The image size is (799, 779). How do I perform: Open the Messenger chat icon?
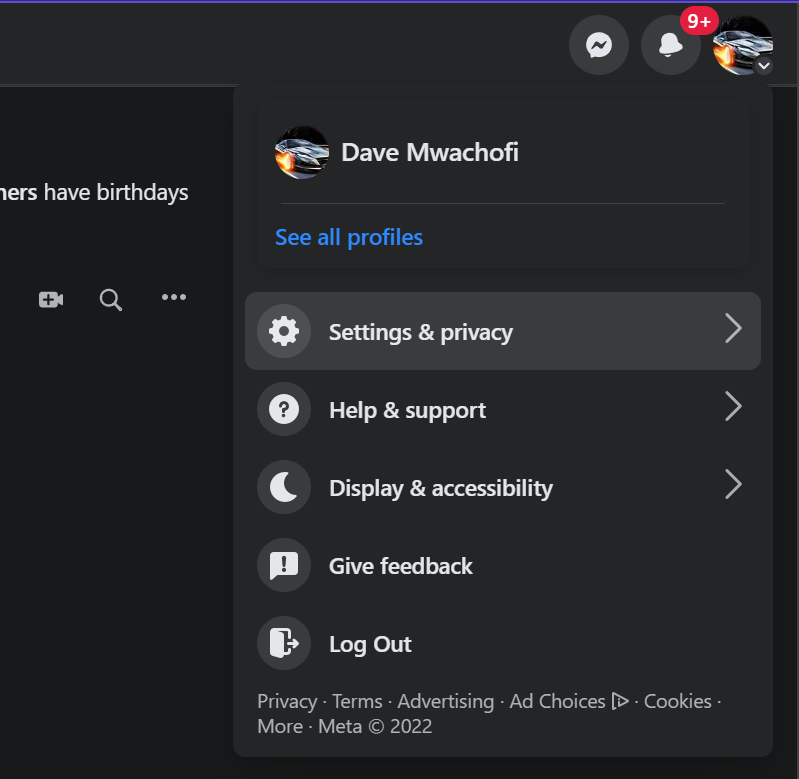[599, 45]
